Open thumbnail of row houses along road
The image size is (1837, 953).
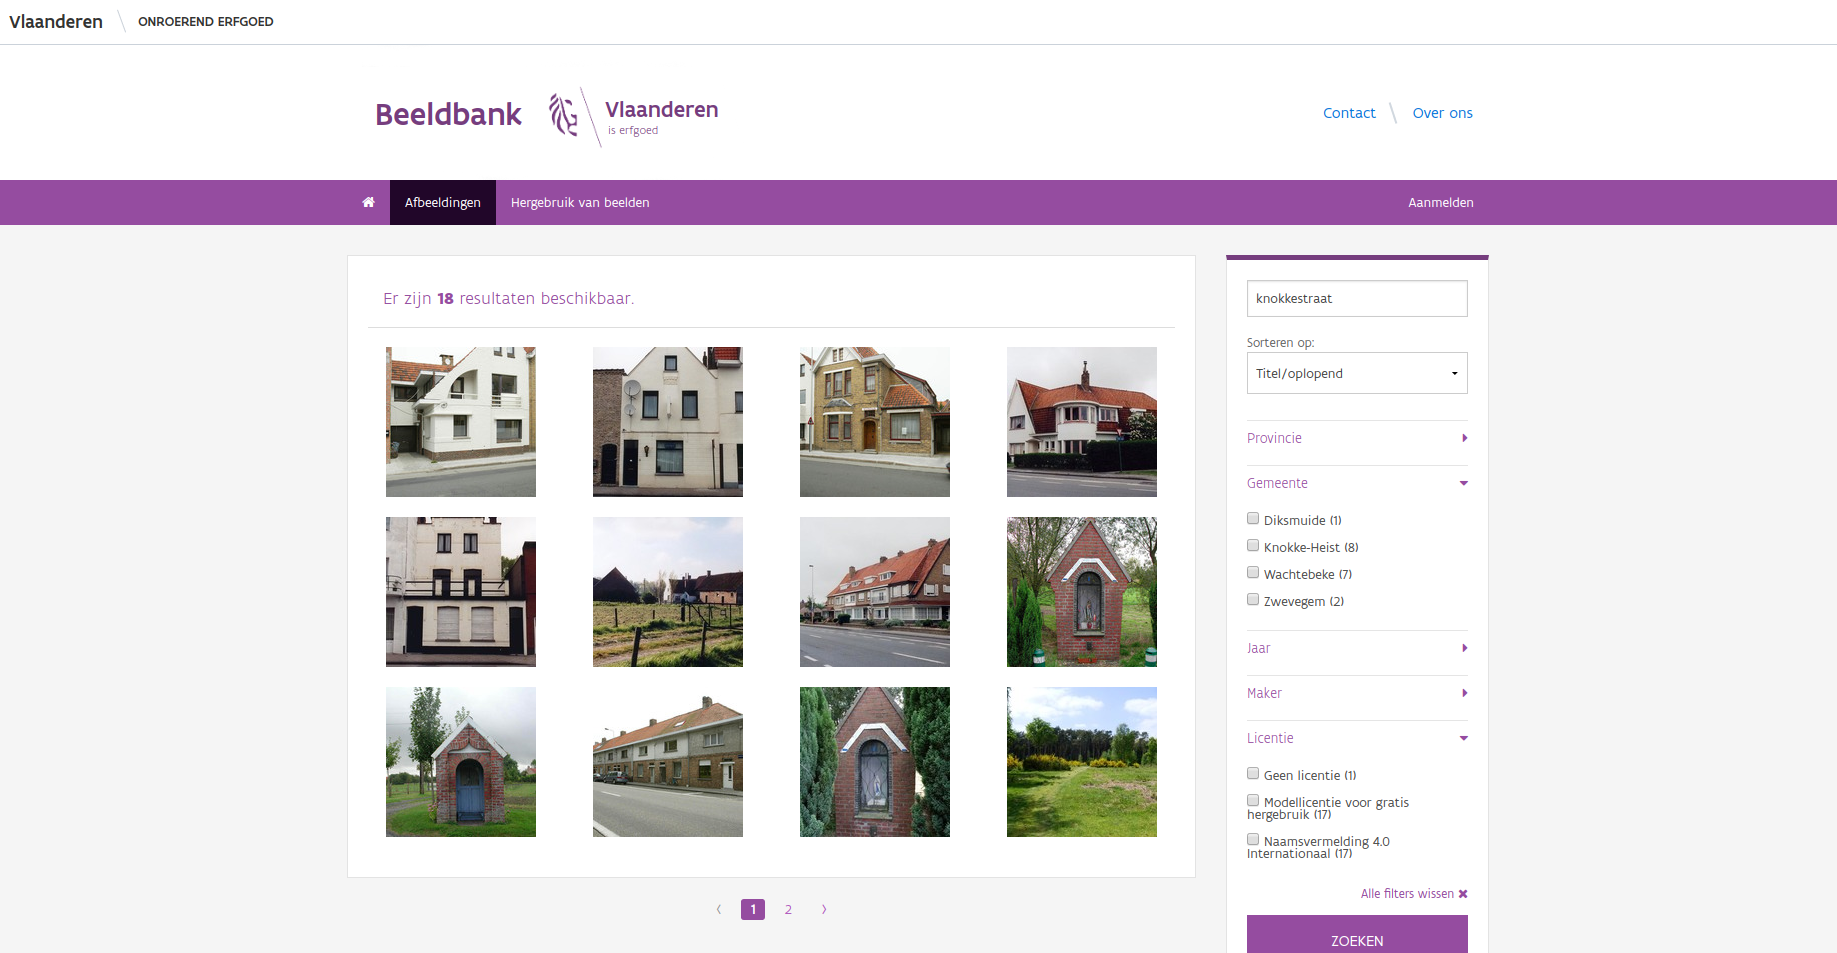coord(668,762)
